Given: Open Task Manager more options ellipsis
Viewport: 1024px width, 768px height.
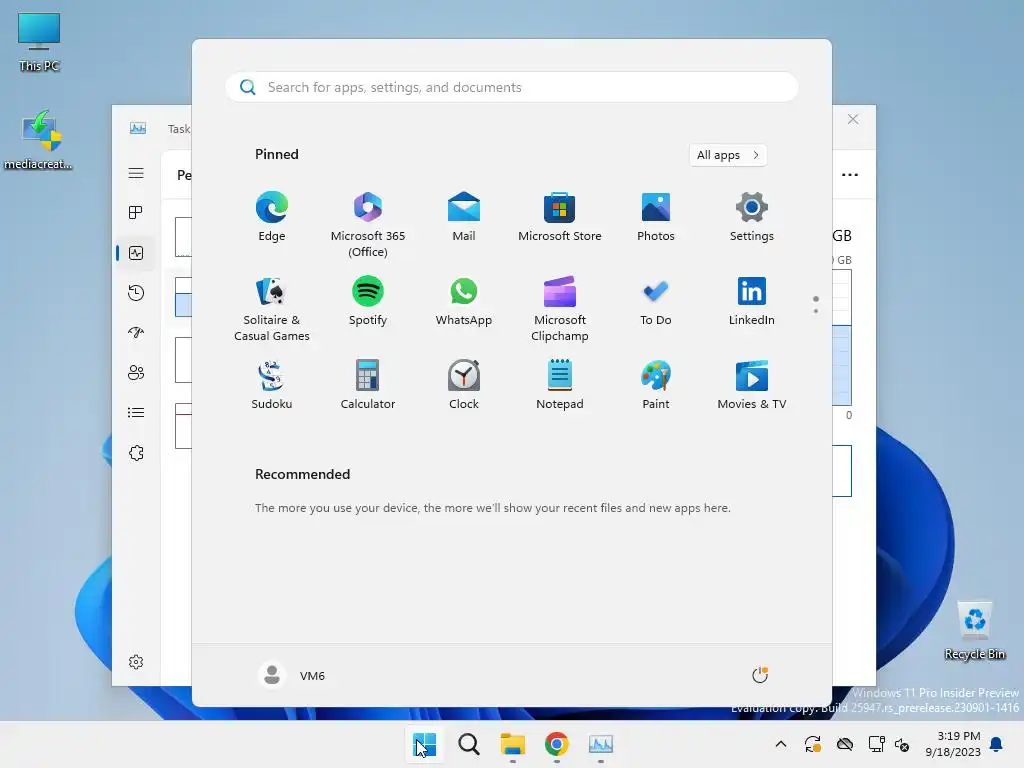Looking at the screenshot, I should pos(850,174).
